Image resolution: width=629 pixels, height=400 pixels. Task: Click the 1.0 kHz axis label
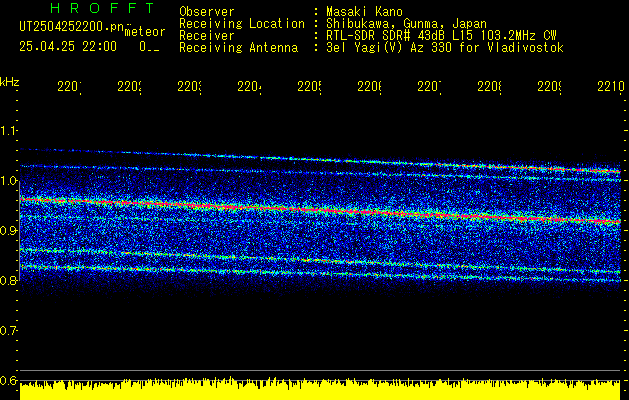click(8, 181)
